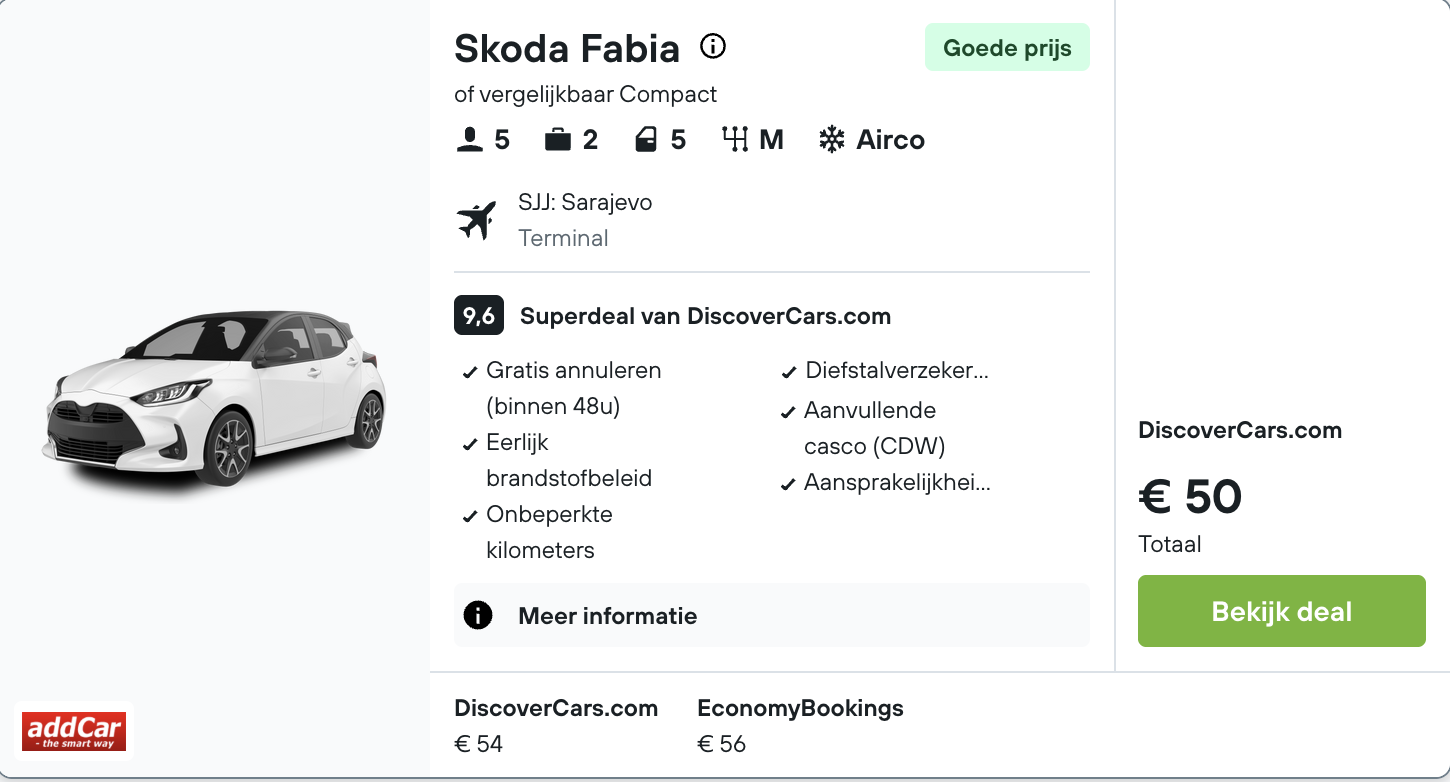This screenshot has width=1450, height=782.
Task: Click the passenger seats icon
Action: 469,140
